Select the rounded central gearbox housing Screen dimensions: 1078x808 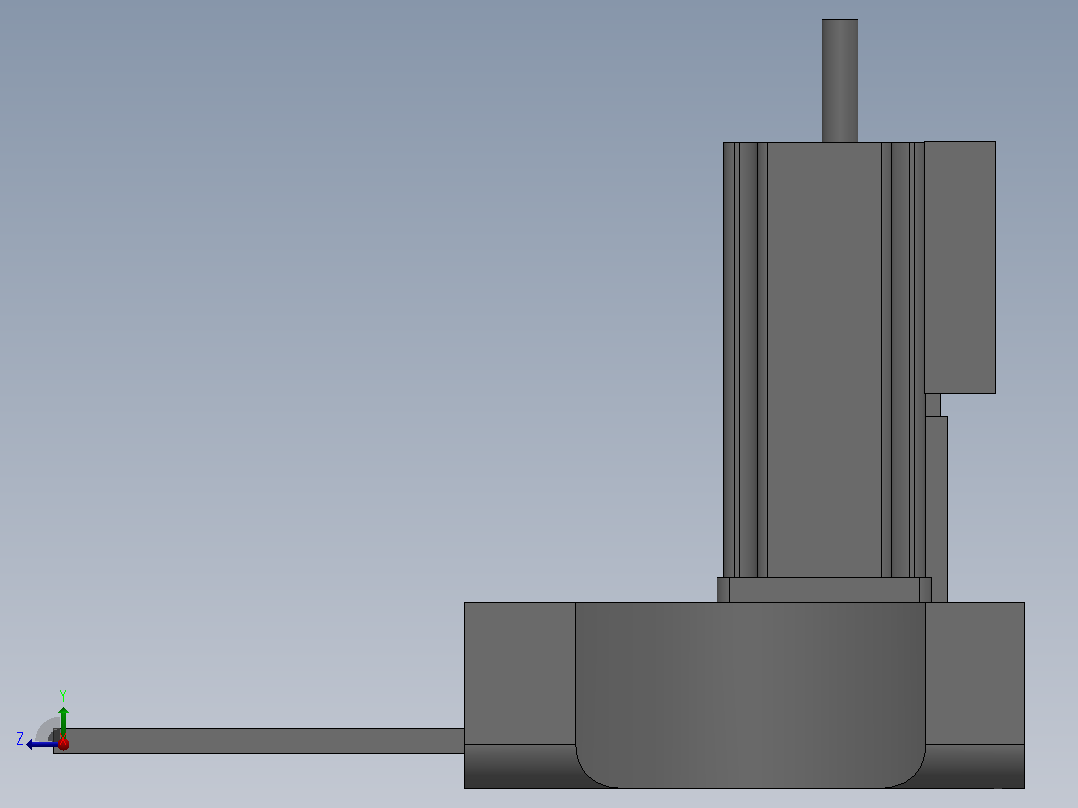coord(750,695)
